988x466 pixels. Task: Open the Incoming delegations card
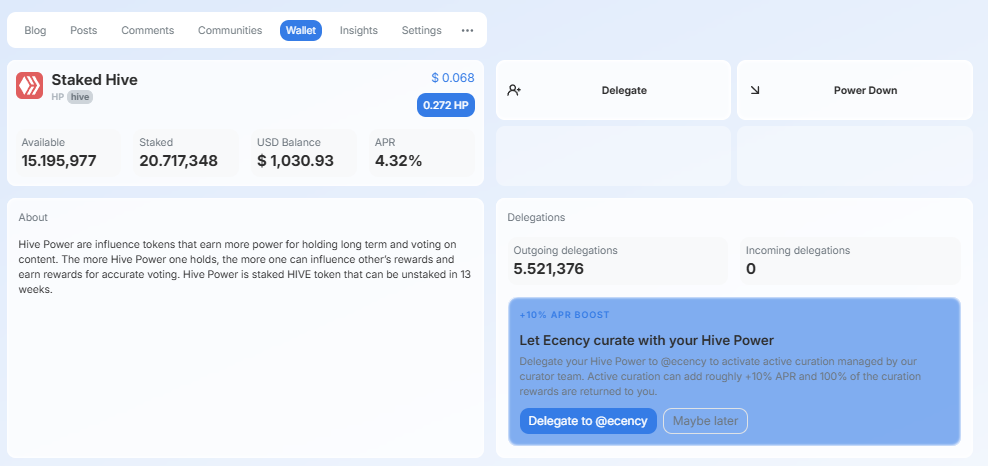coord(851,260)
